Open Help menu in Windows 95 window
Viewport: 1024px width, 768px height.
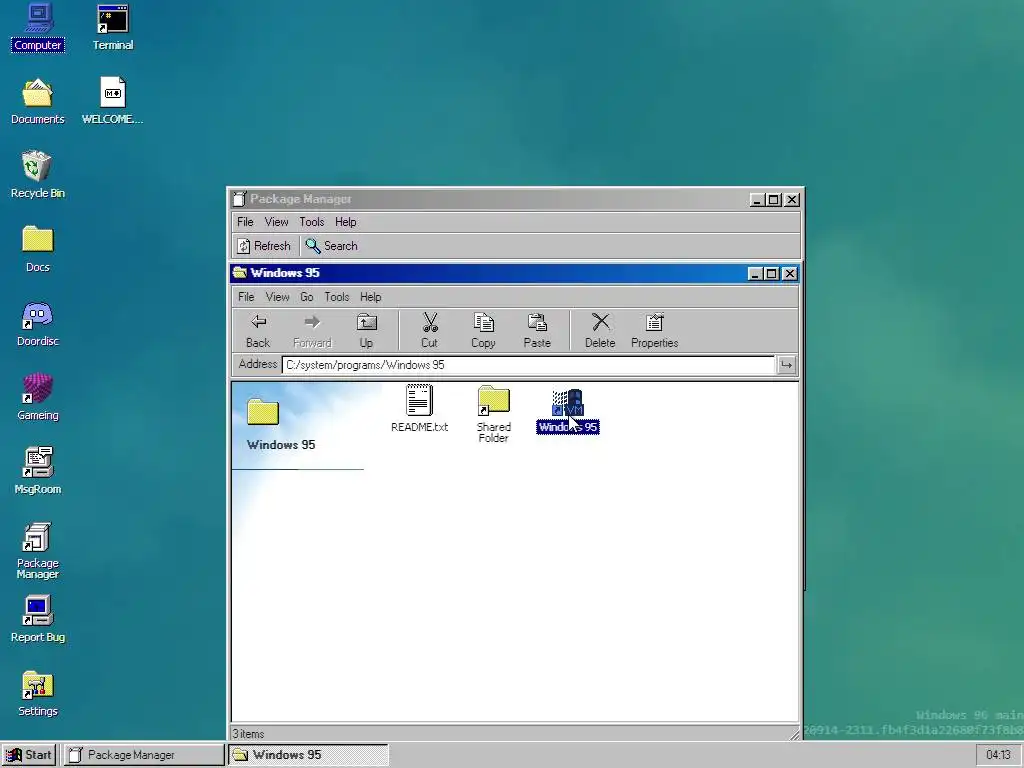pos(370,296)
